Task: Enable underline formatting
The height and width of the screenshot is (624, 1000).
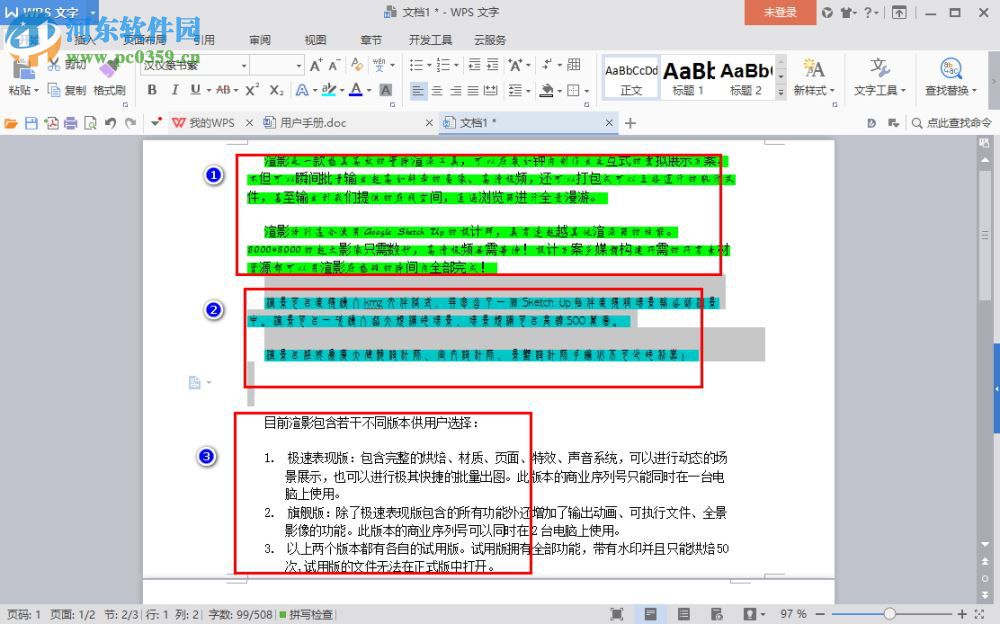Action: 194,90
